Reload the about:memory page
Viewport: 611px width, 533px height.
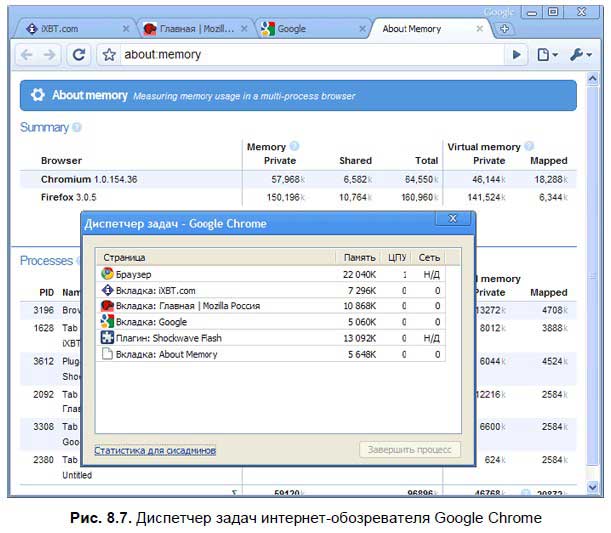(79, 55)
